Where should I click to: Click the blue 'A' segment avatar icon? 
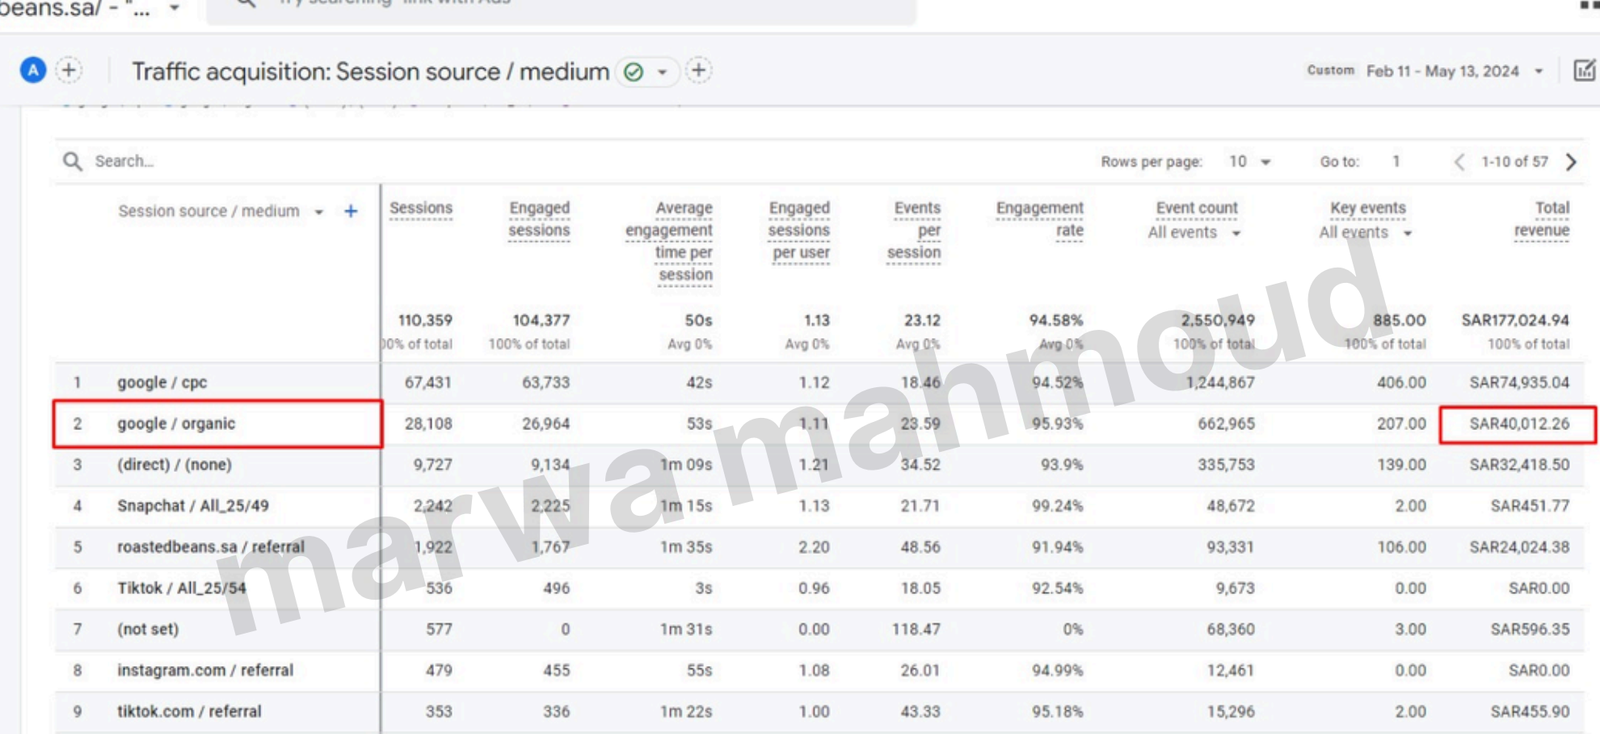[33, 70]
